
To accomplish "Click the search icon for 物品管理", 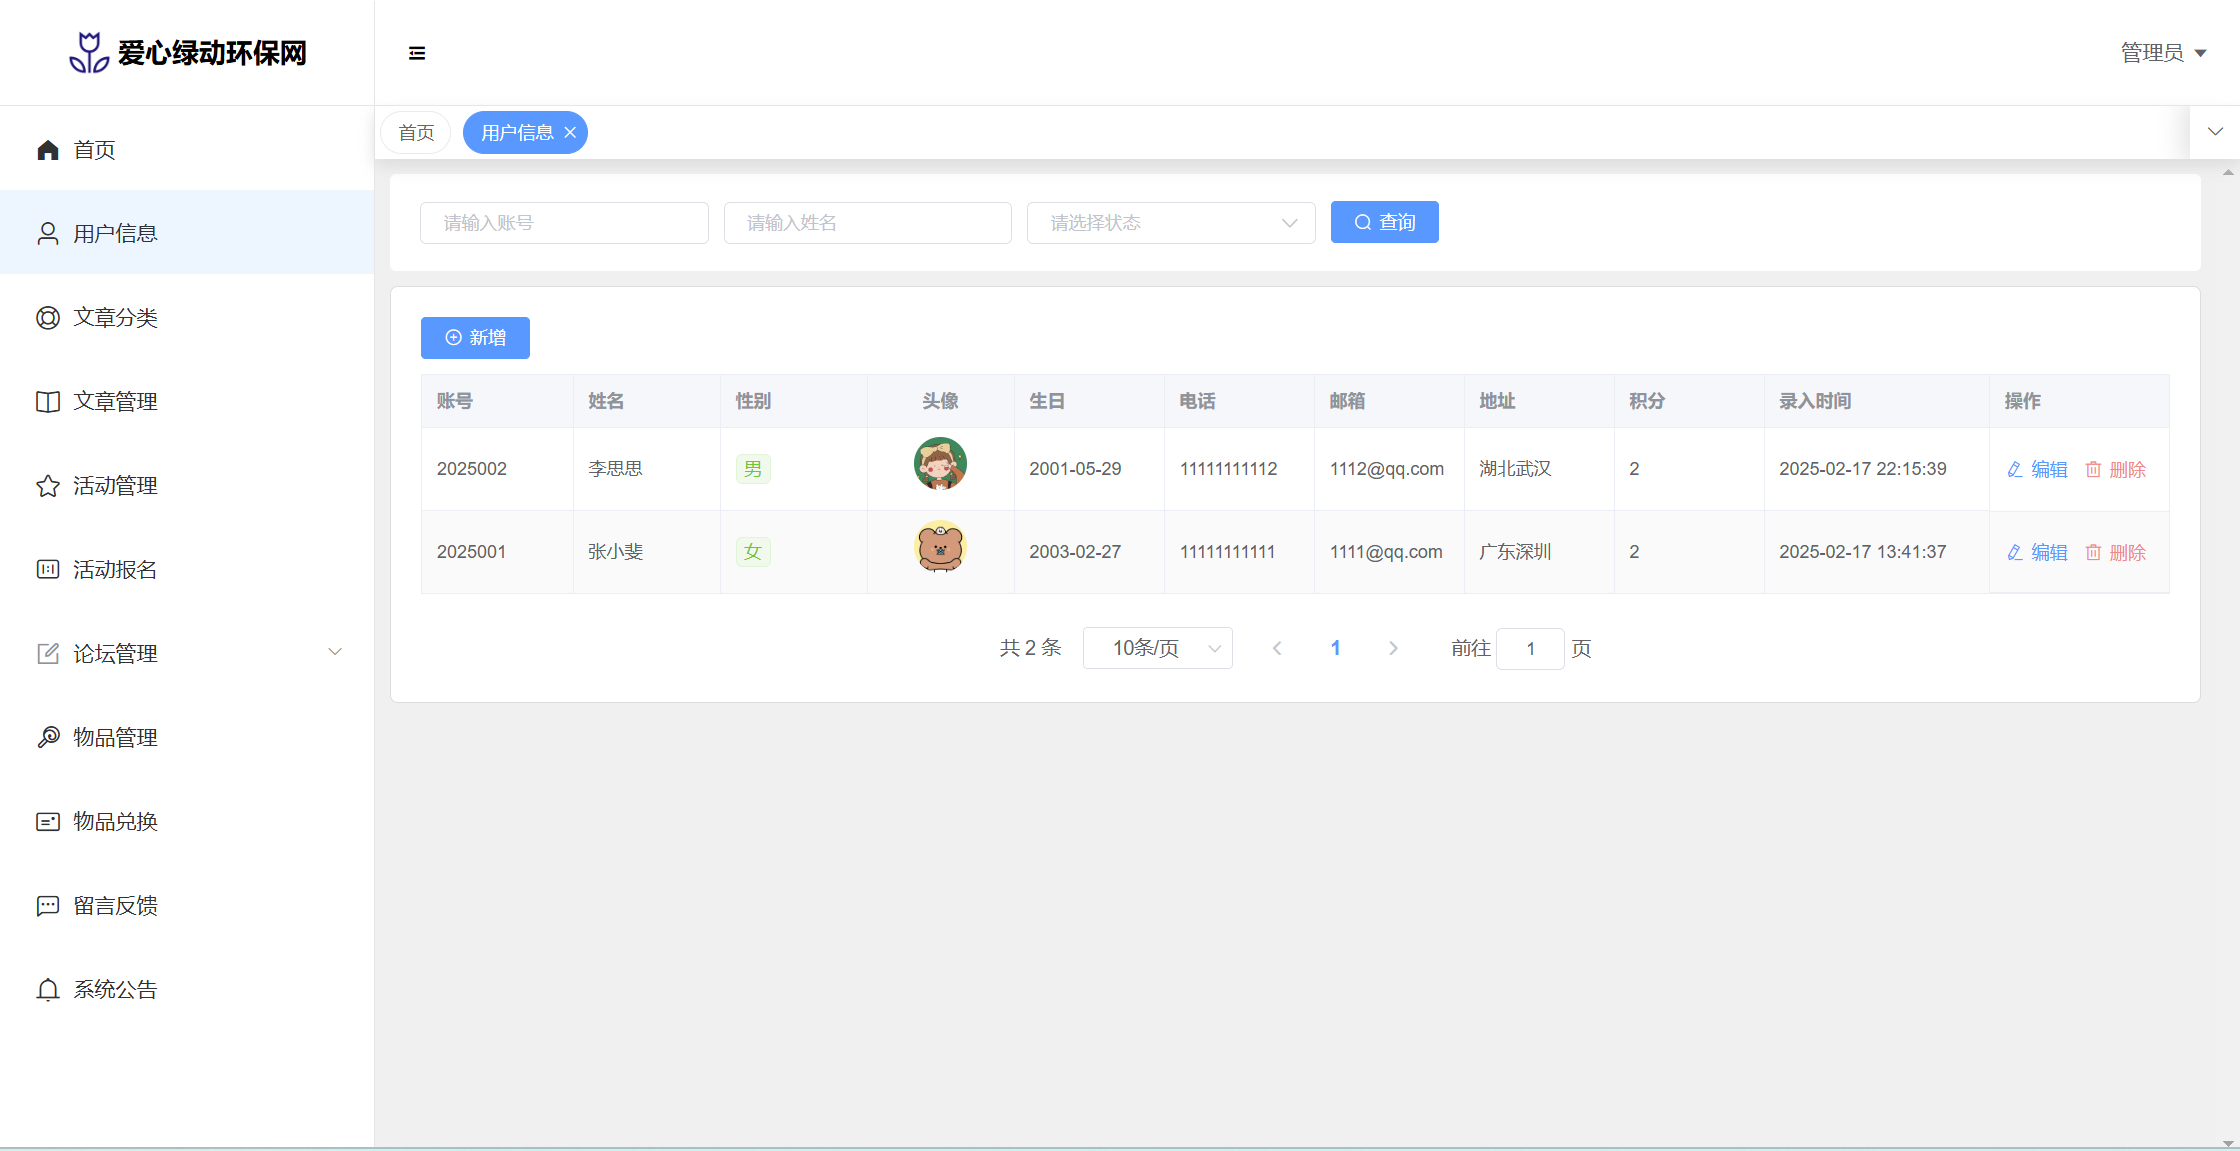I will (x=48, y=738).
